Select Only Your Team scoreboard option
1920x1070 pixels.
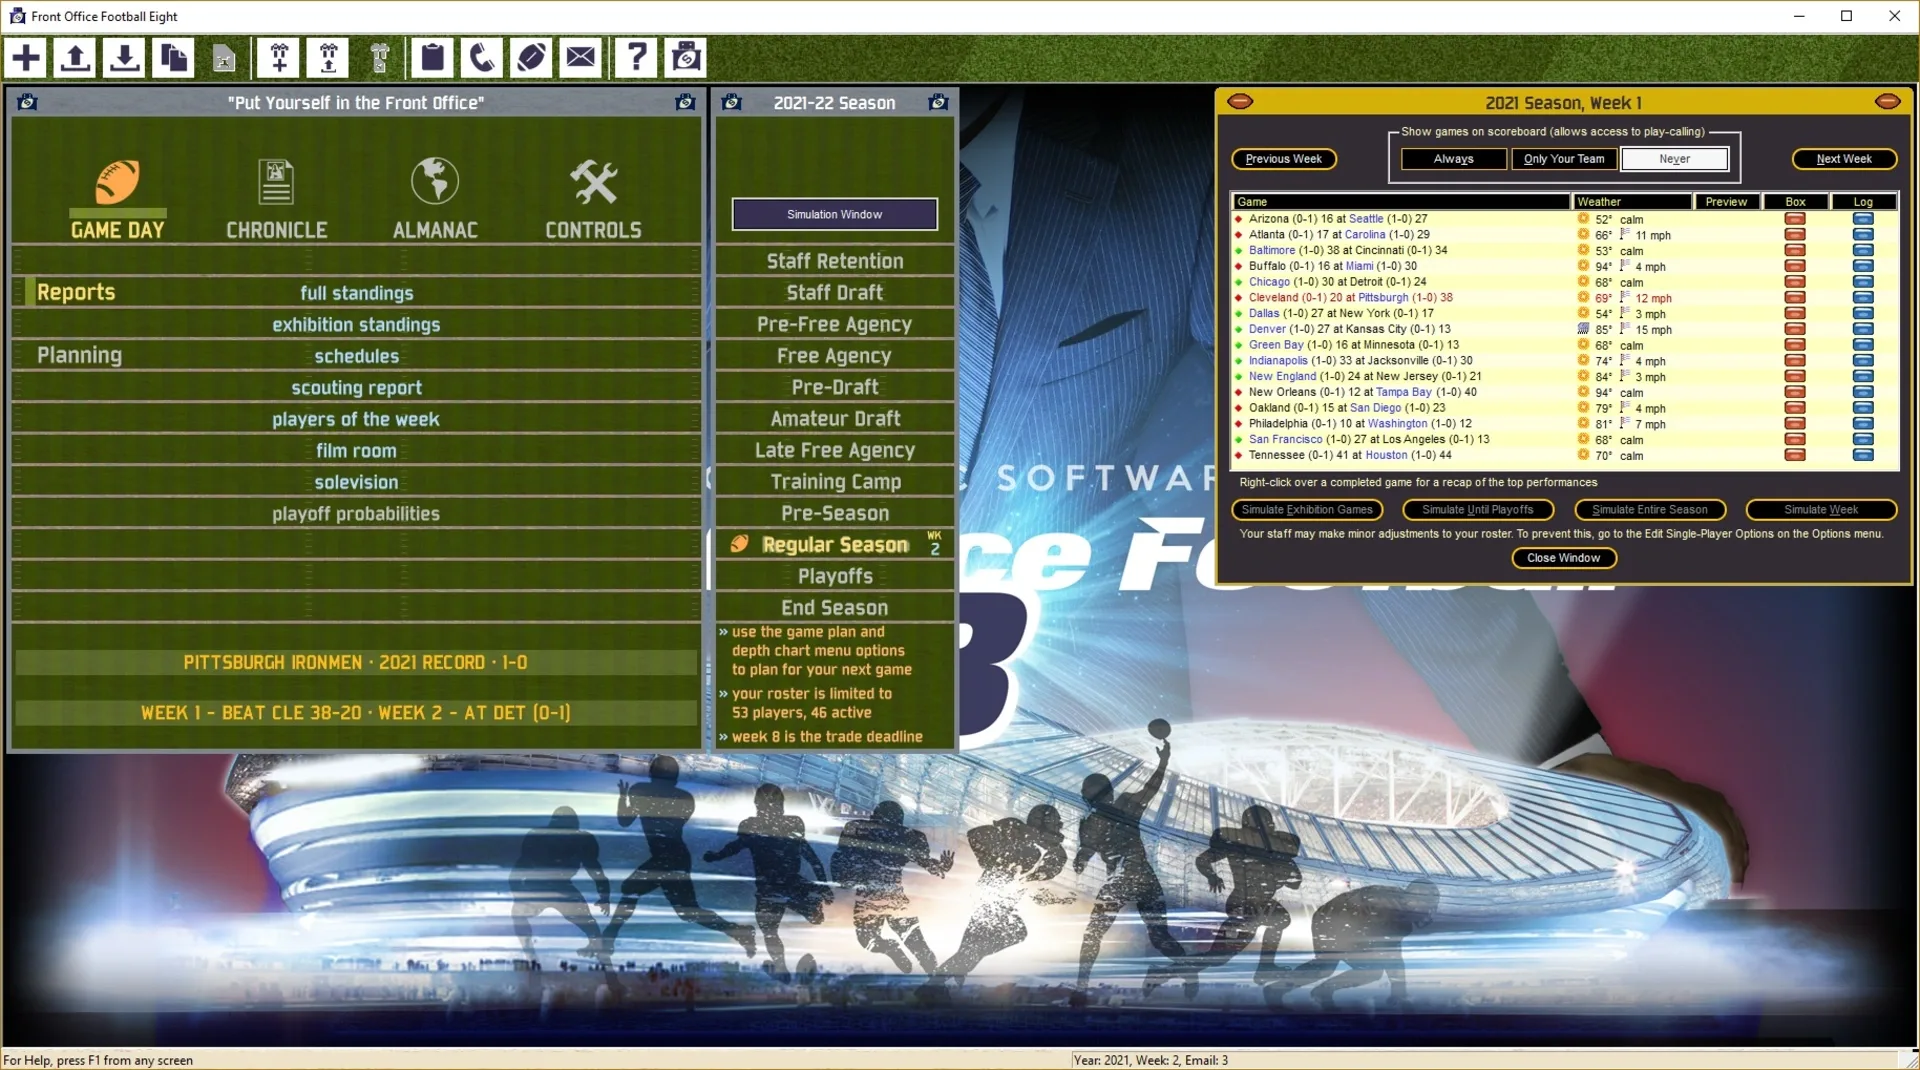(1563, 159)
